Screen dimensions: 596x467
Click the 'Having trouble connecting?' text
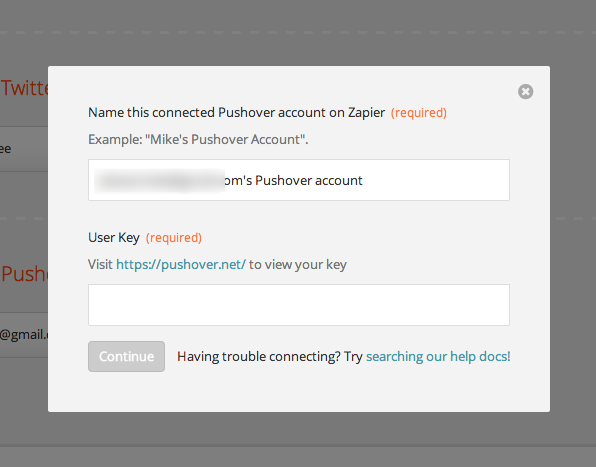pos(258,356)
